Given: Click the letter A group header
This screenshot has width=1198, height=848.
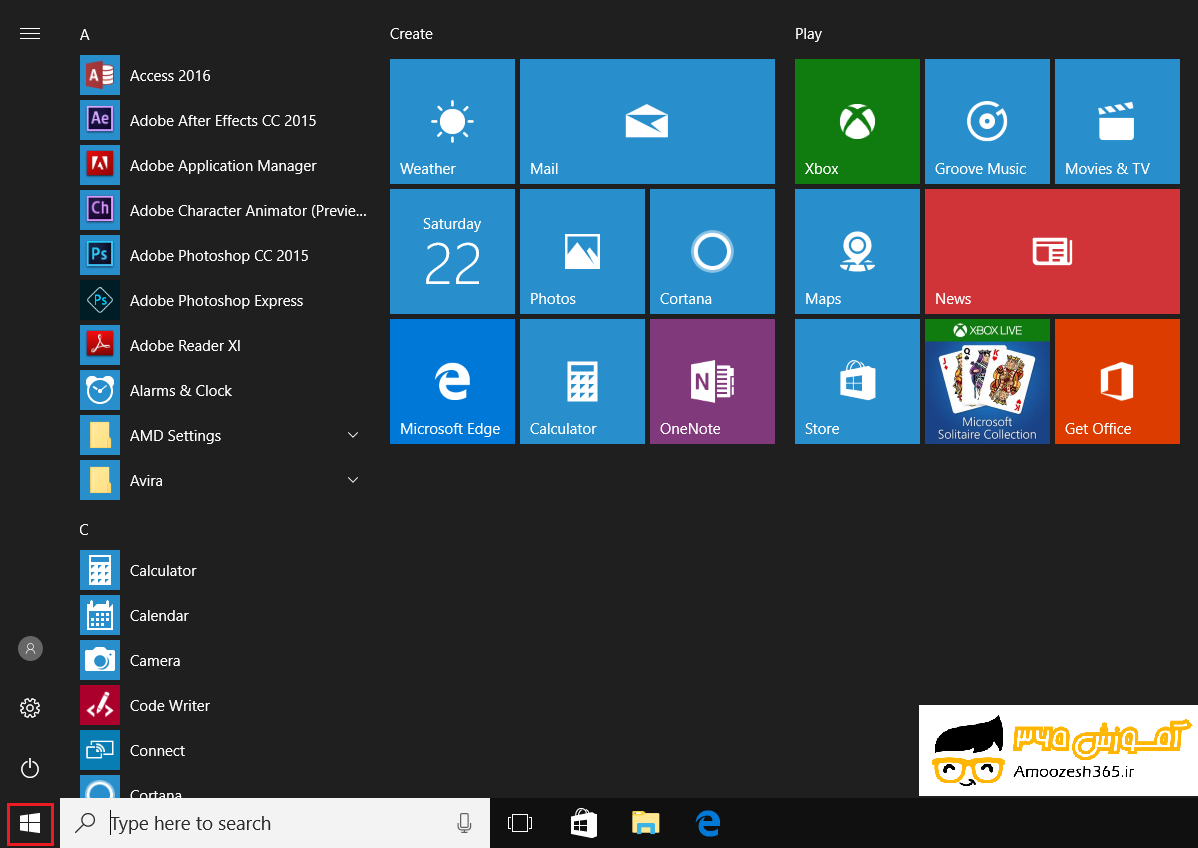Looking at the screenshot, I should (x=85, y=35).
